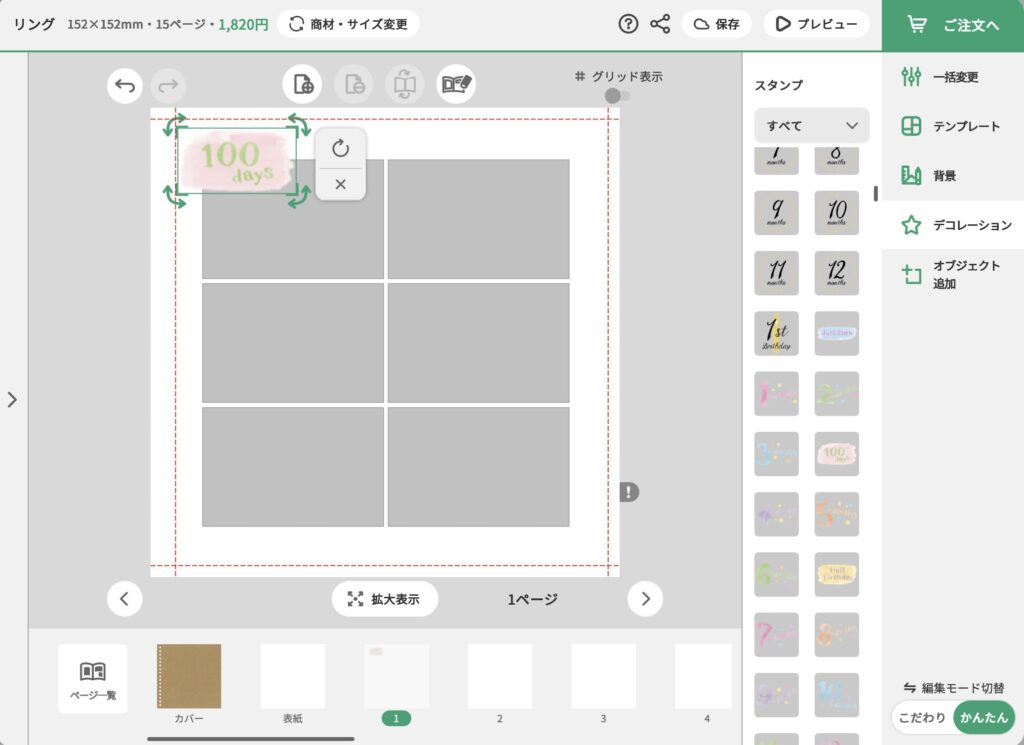Go to next page with right chevron

(645, 598)
